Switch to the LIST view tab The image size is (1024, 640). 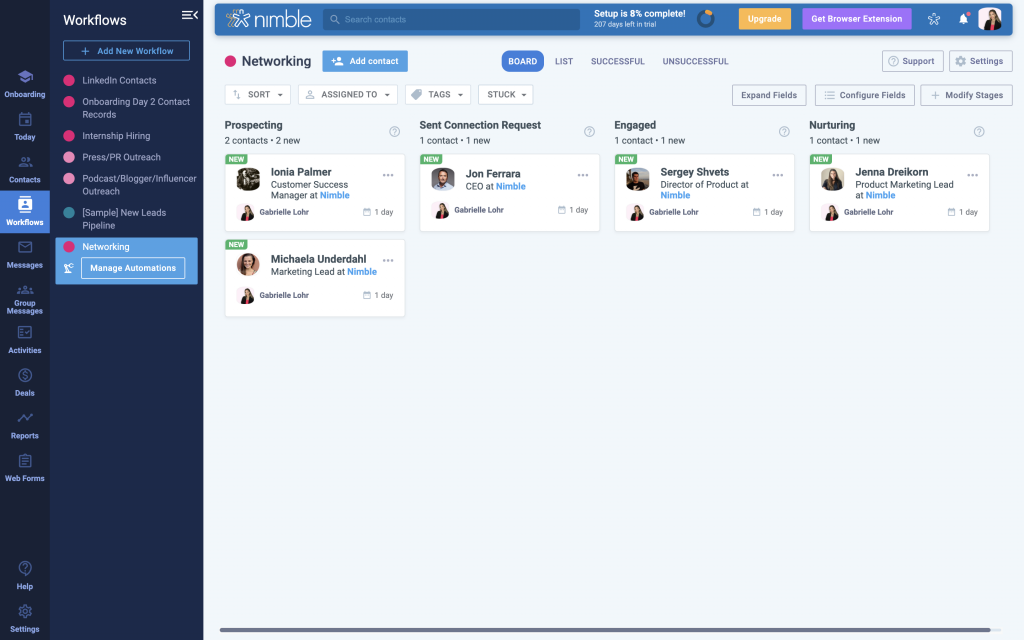pos(563,61)
